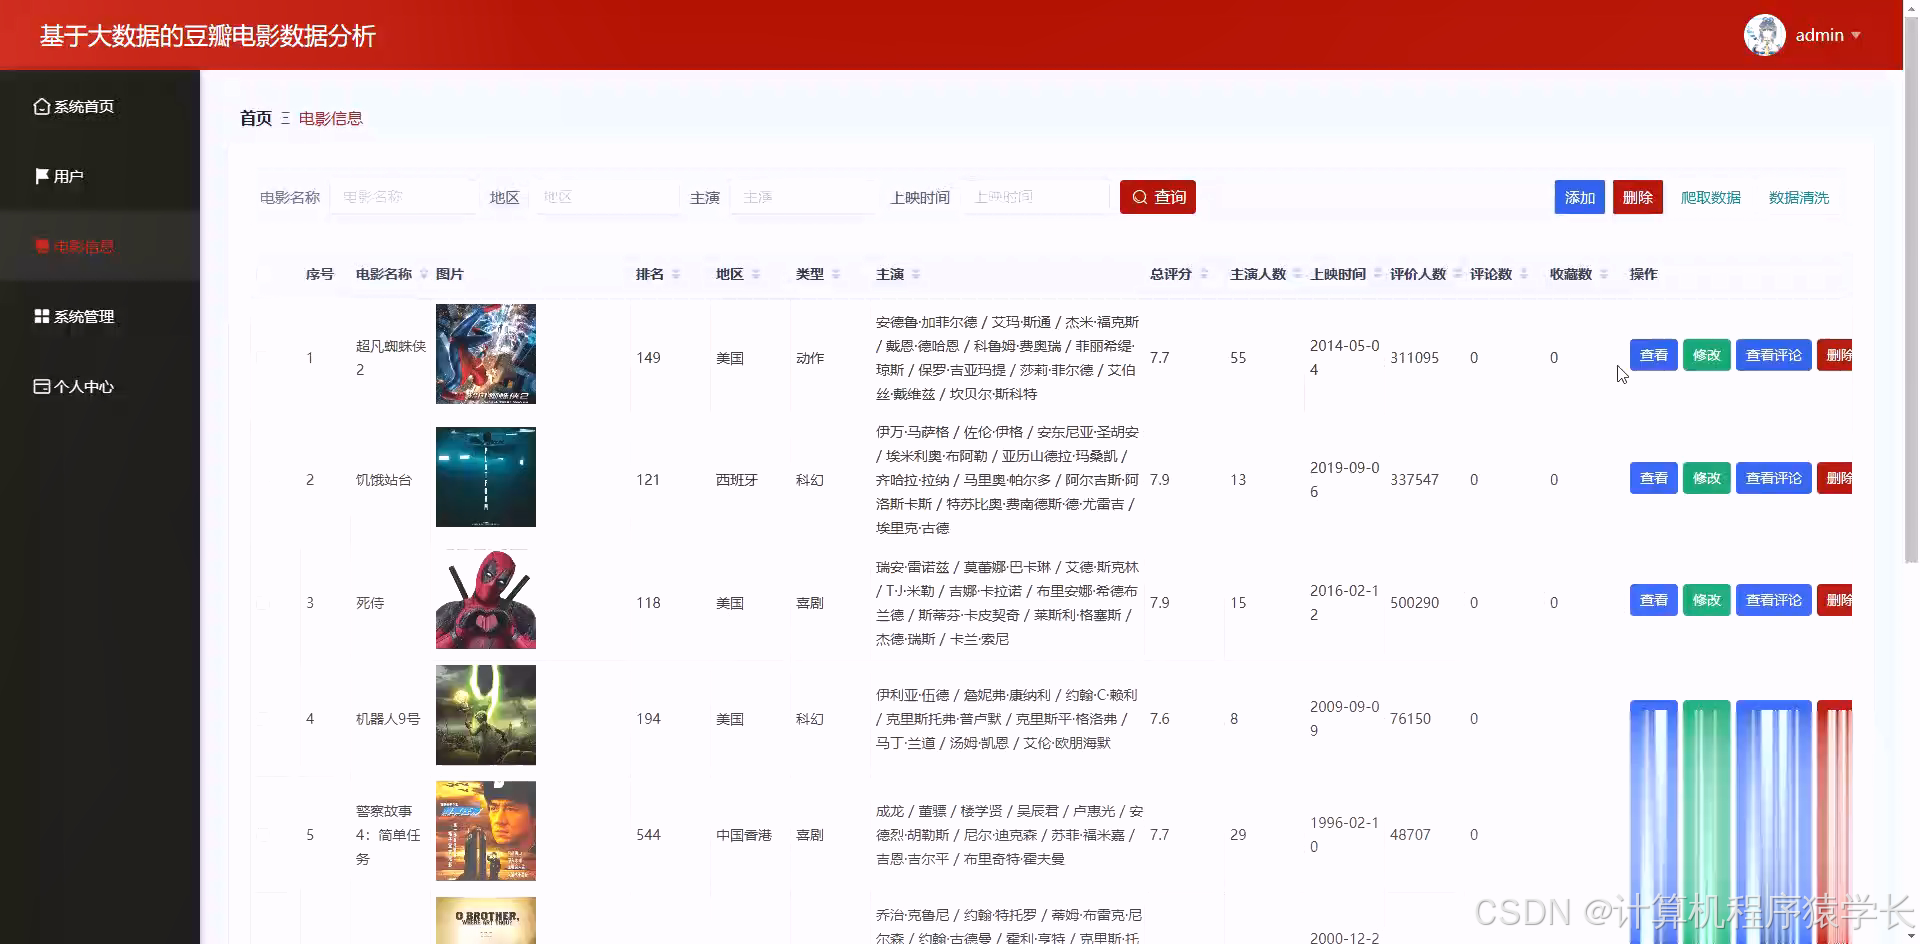Select the 系统首页 home icon in sidebar
Image resolution: width=1920 pixels, height=944 pixels.
point(41,105)
